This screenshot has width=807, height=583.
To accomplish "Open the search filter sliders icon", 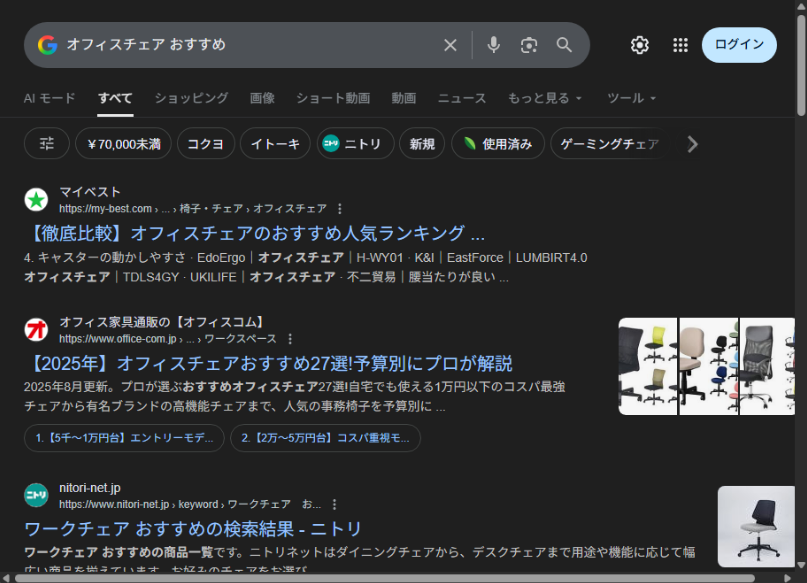I will 47,144.
